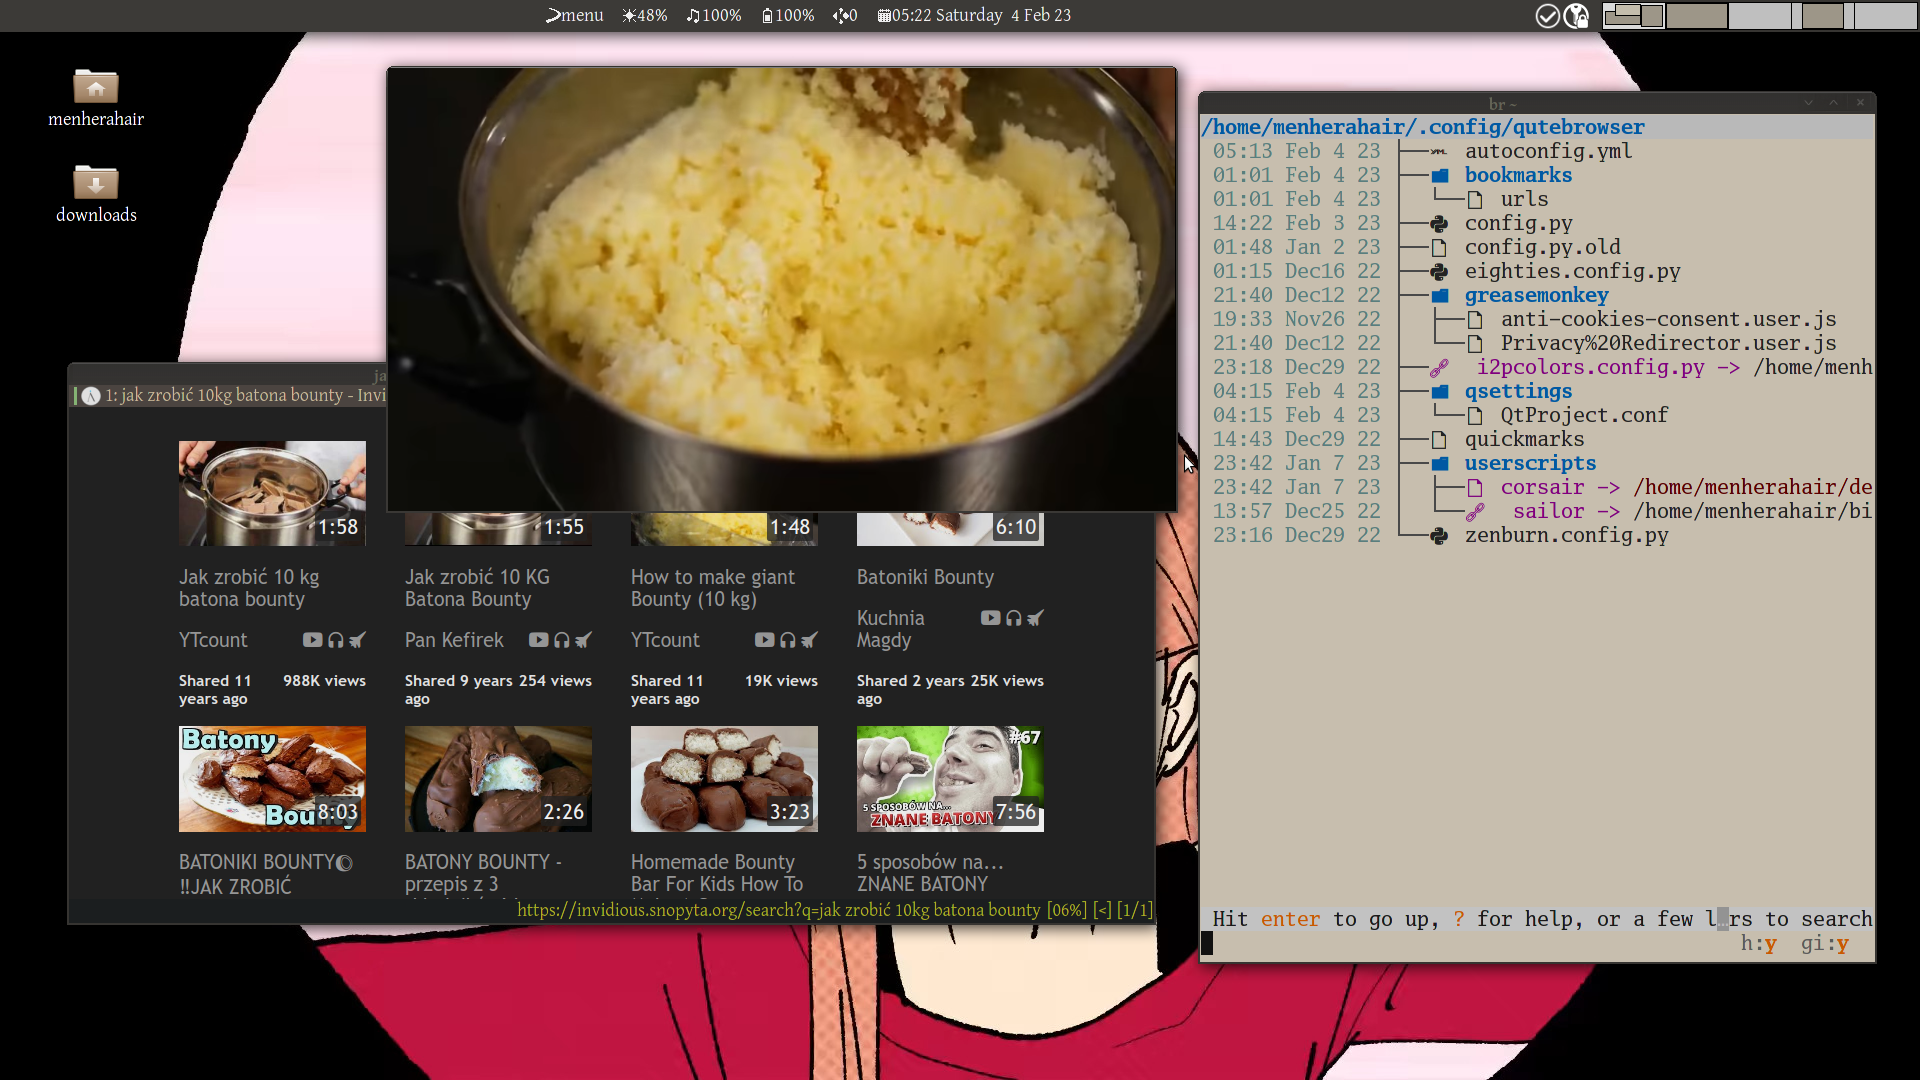Open the menherahair home folder icon
This screenshot has height=1080, width=1920.
coord(96,88)
